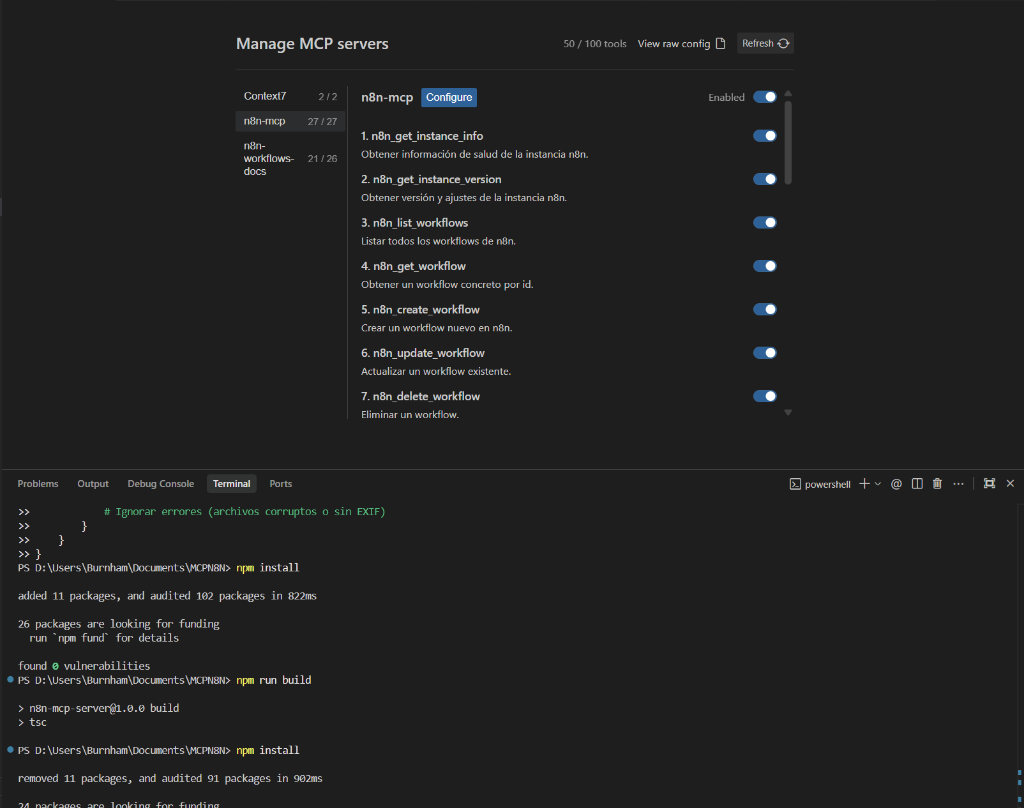Viewport: 1024px width, 808px height.
Task: Kill terminal with the trash icon
Action: coord(937,484)
